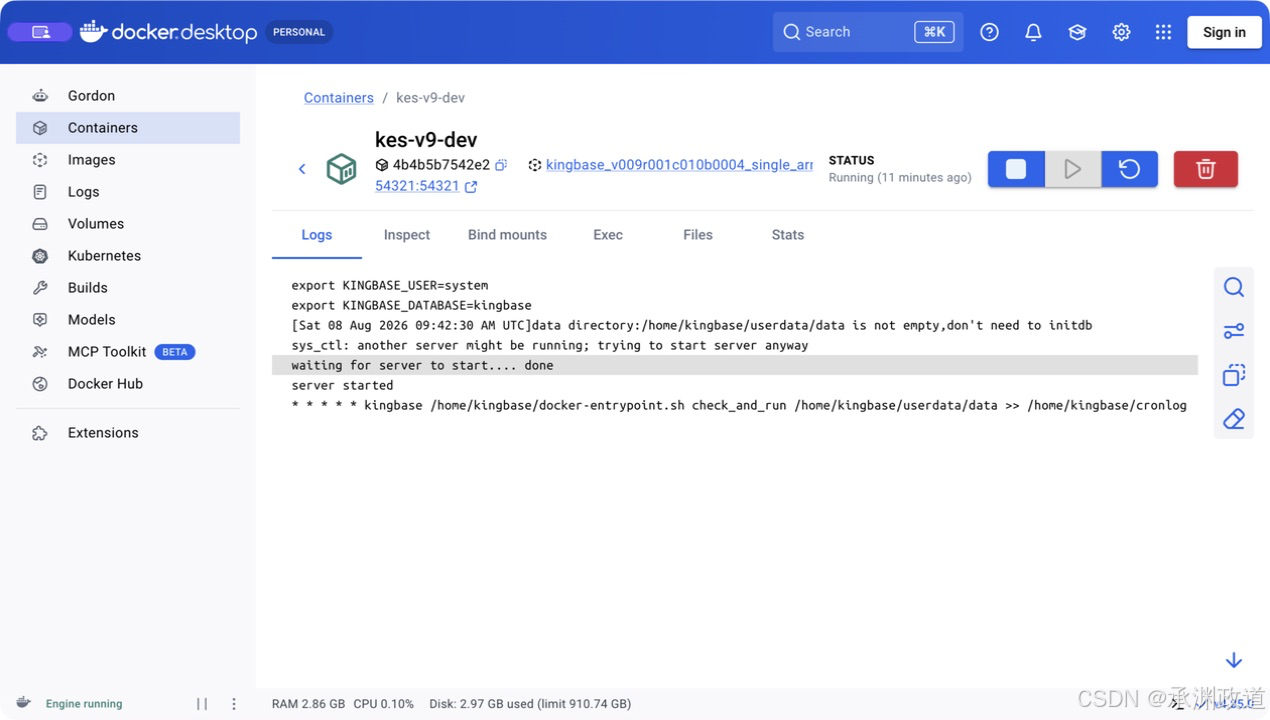The width and height of the screenshot is (1270, 720).
Task: Click the RAM 2.86 GB status entry
Action: click(x=308, y=704)
